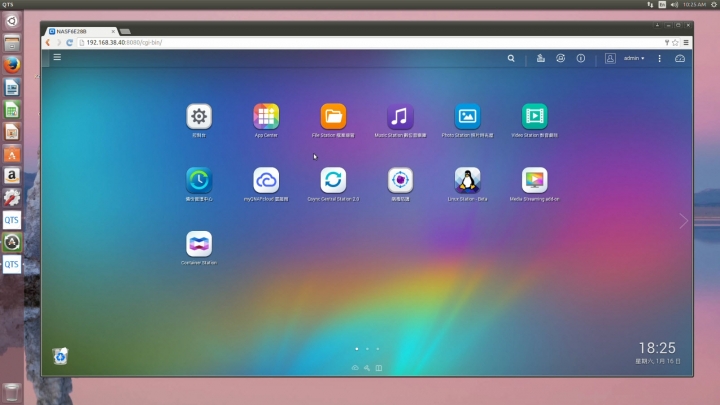Open the volume indicator in top panel
The width and height of the screenshot is (720, 405).
pos(674,5)
